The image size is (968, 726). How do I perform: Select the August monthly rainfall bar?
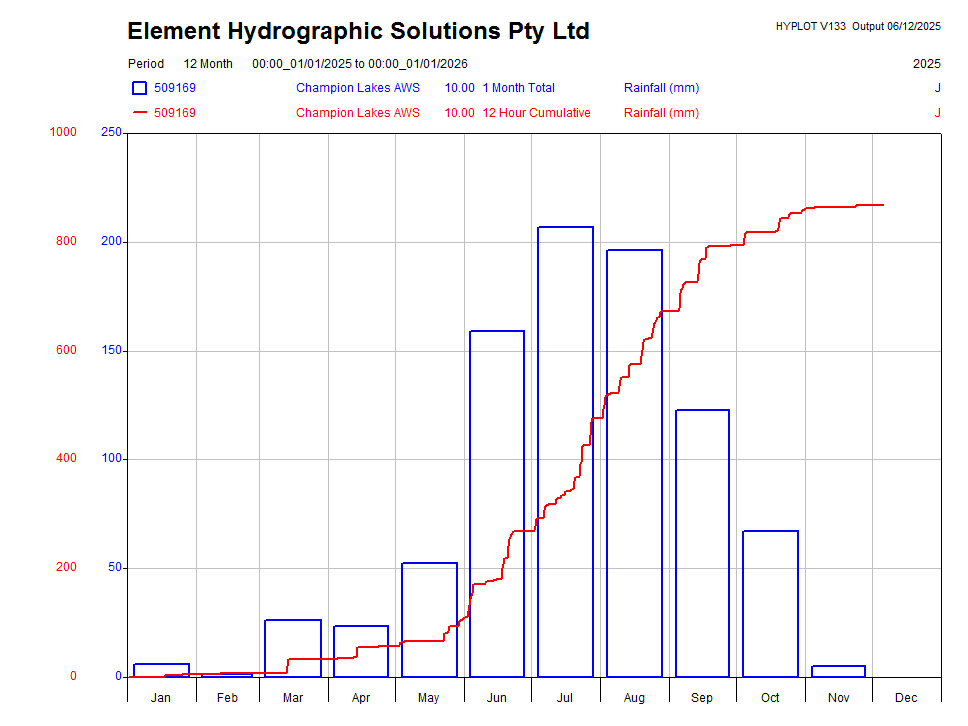click(634, 462)
